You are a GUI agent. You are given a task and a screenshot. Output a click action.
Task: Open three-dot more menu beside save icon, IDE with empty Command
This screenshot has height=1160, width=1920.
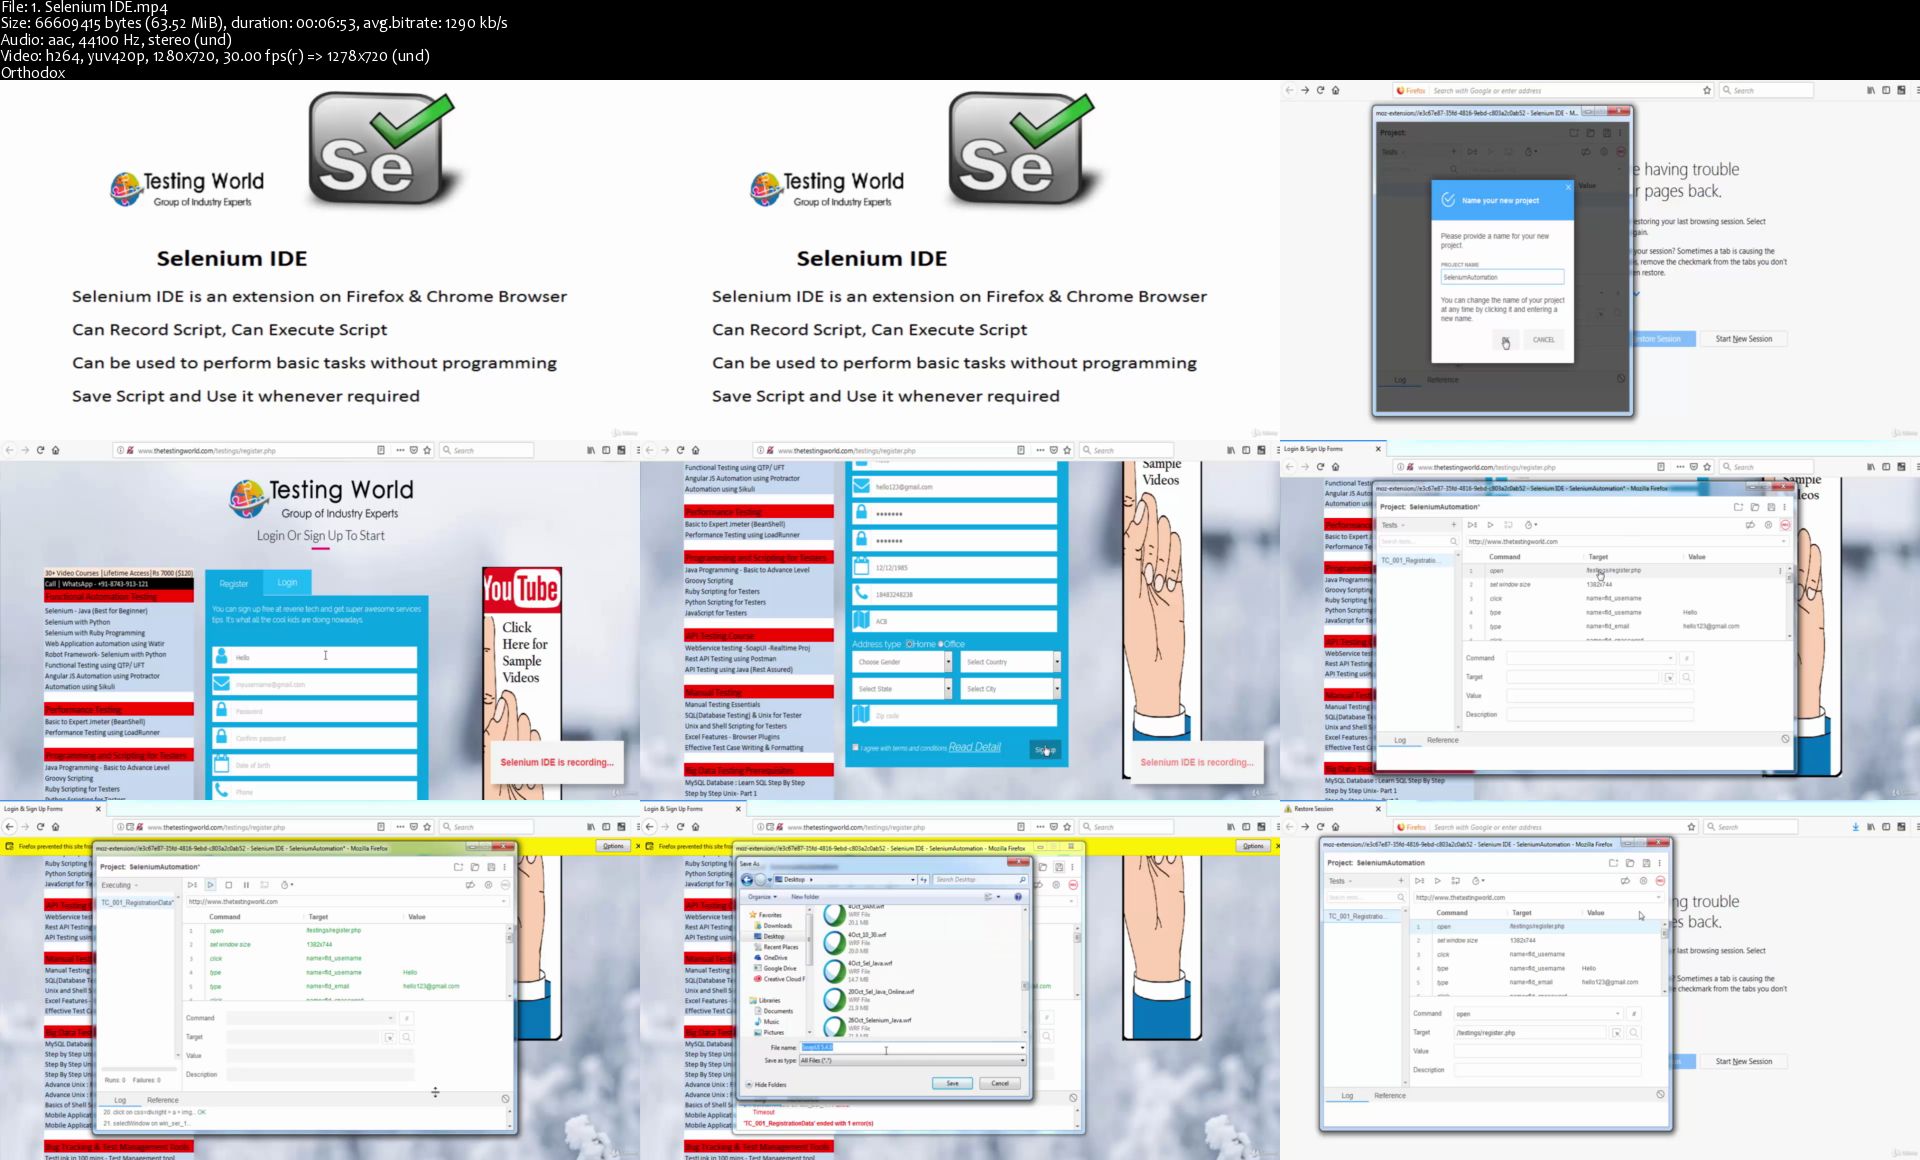pyautogui.click(x=1784, y=507)
